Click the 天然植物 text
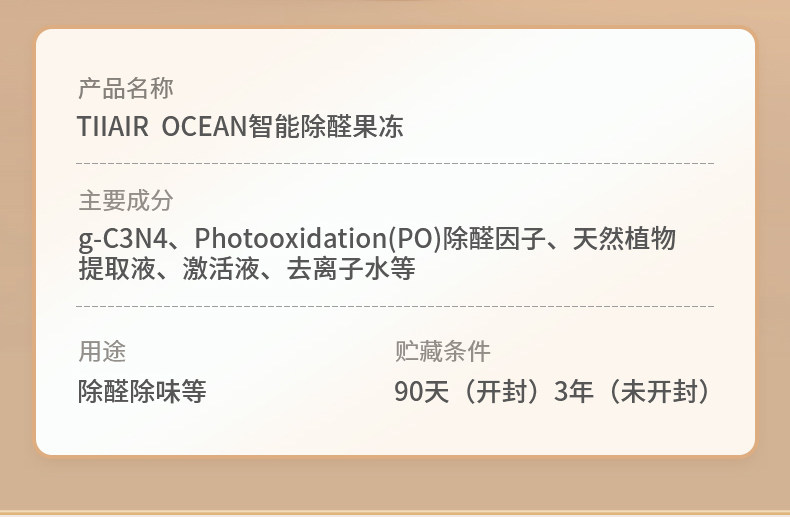The width and height of the screenshot is (790, 517). pyautogui.click(x=624, y=238)
